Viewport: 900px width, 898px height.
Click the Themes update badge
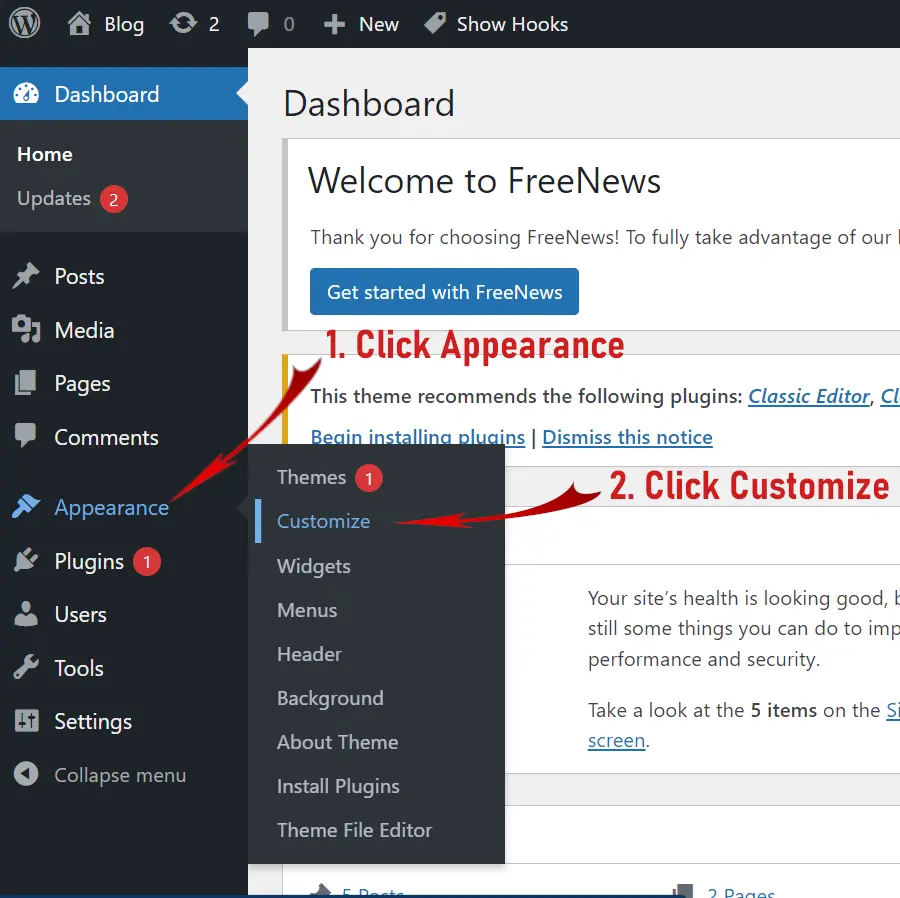(368, 478)
